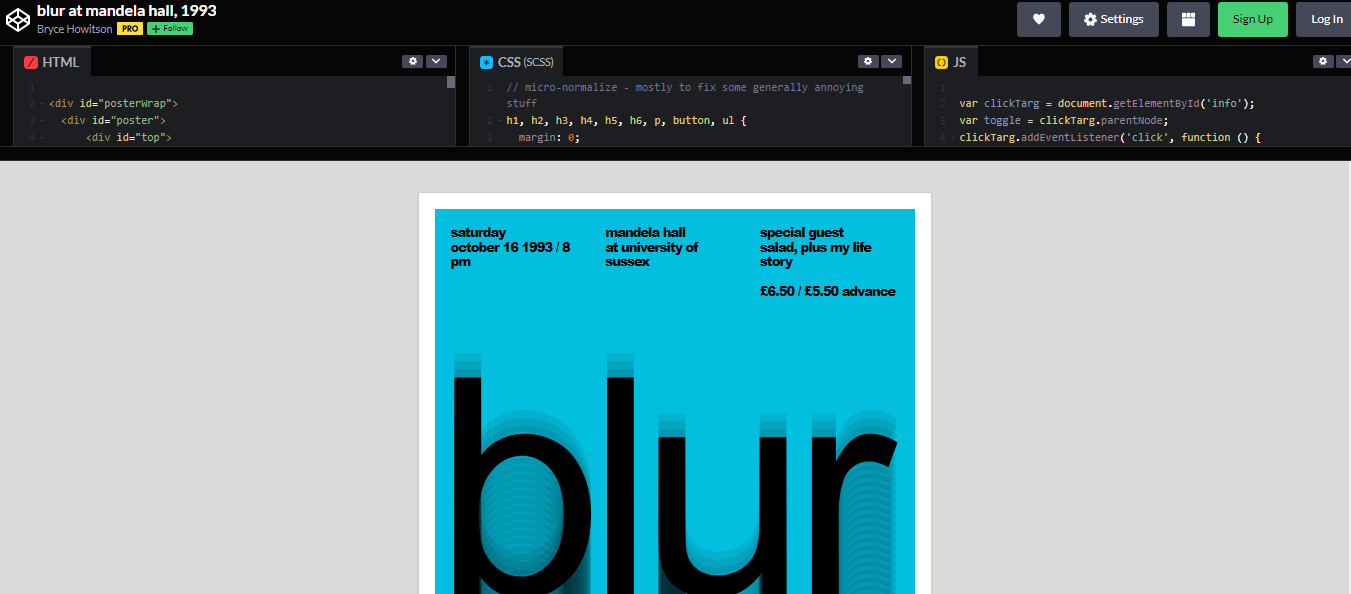This screenshot has width=1351, height=594.
Task: Open Bryce Howitson author profile link
Action: pyautogui.click(x=75, y=29)
